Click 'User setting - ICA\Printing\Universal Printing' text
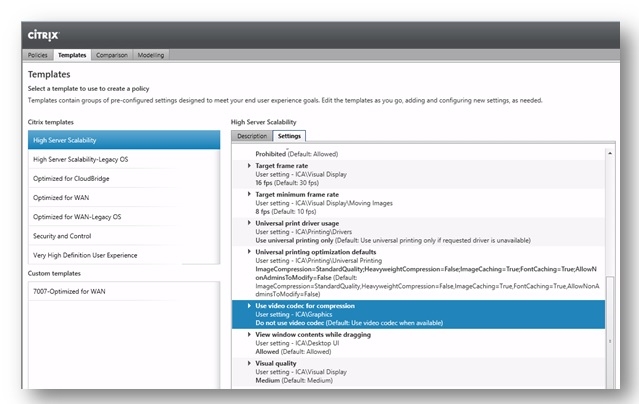This screenshot has width=639, height=404. [x=318, y=261]
